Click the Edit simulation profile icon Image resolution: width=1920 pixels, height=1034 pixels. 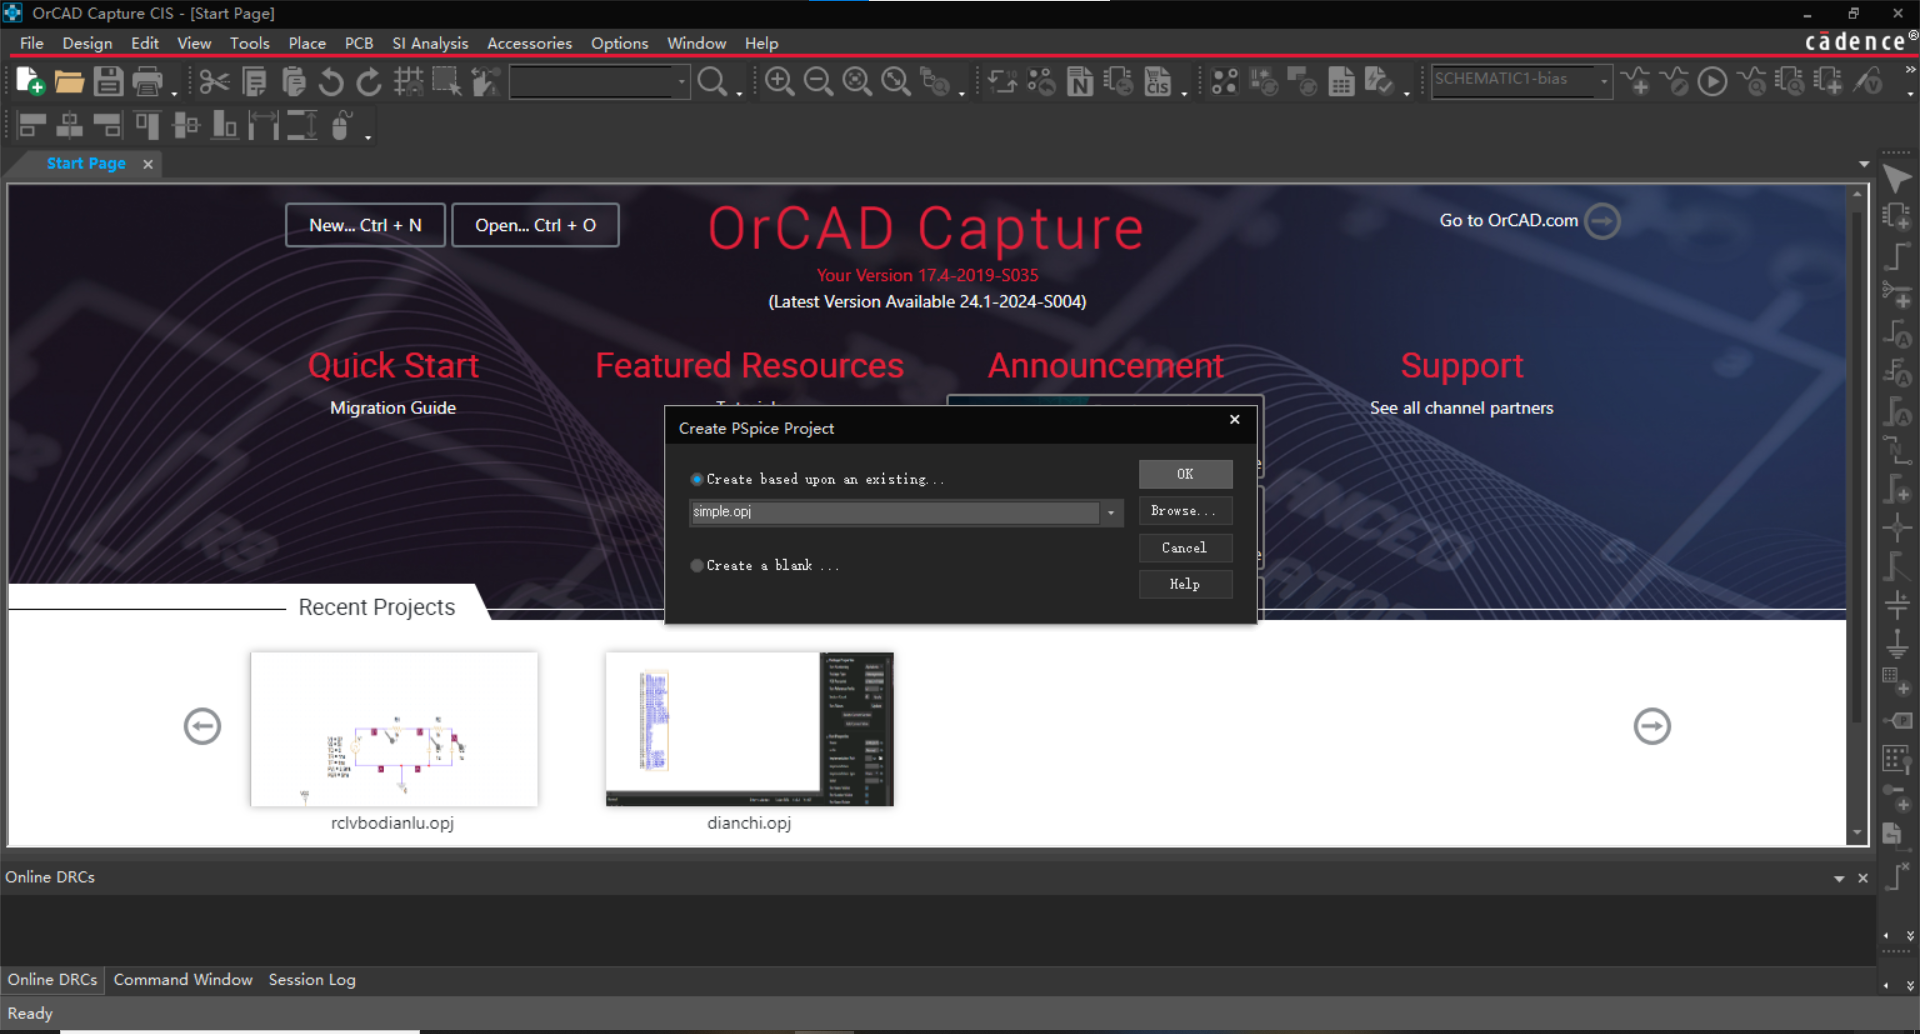pos(1675,81)
